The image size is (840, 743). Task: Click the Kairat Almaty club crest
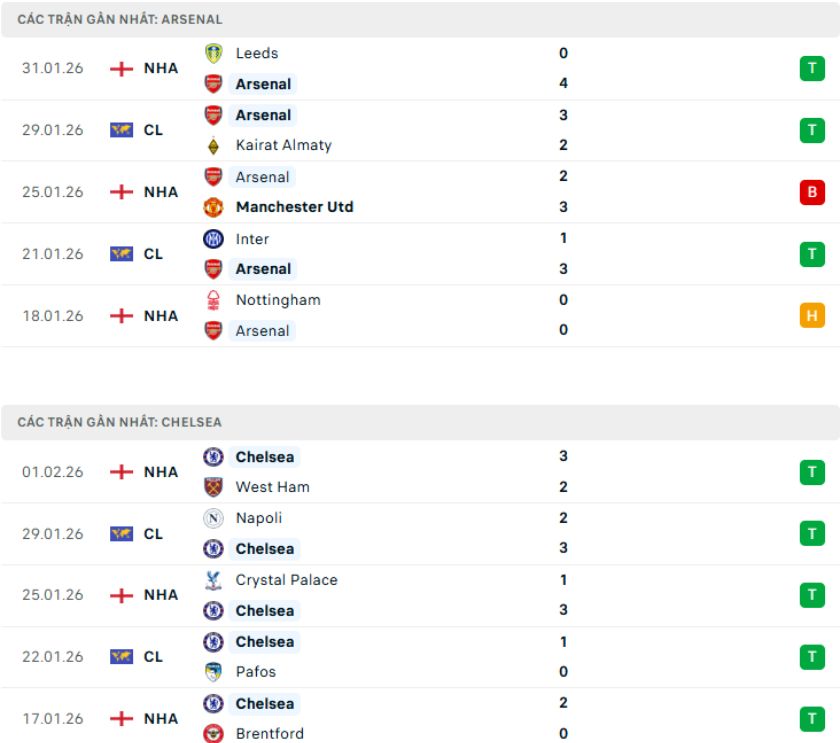click(x=213, y=146)
